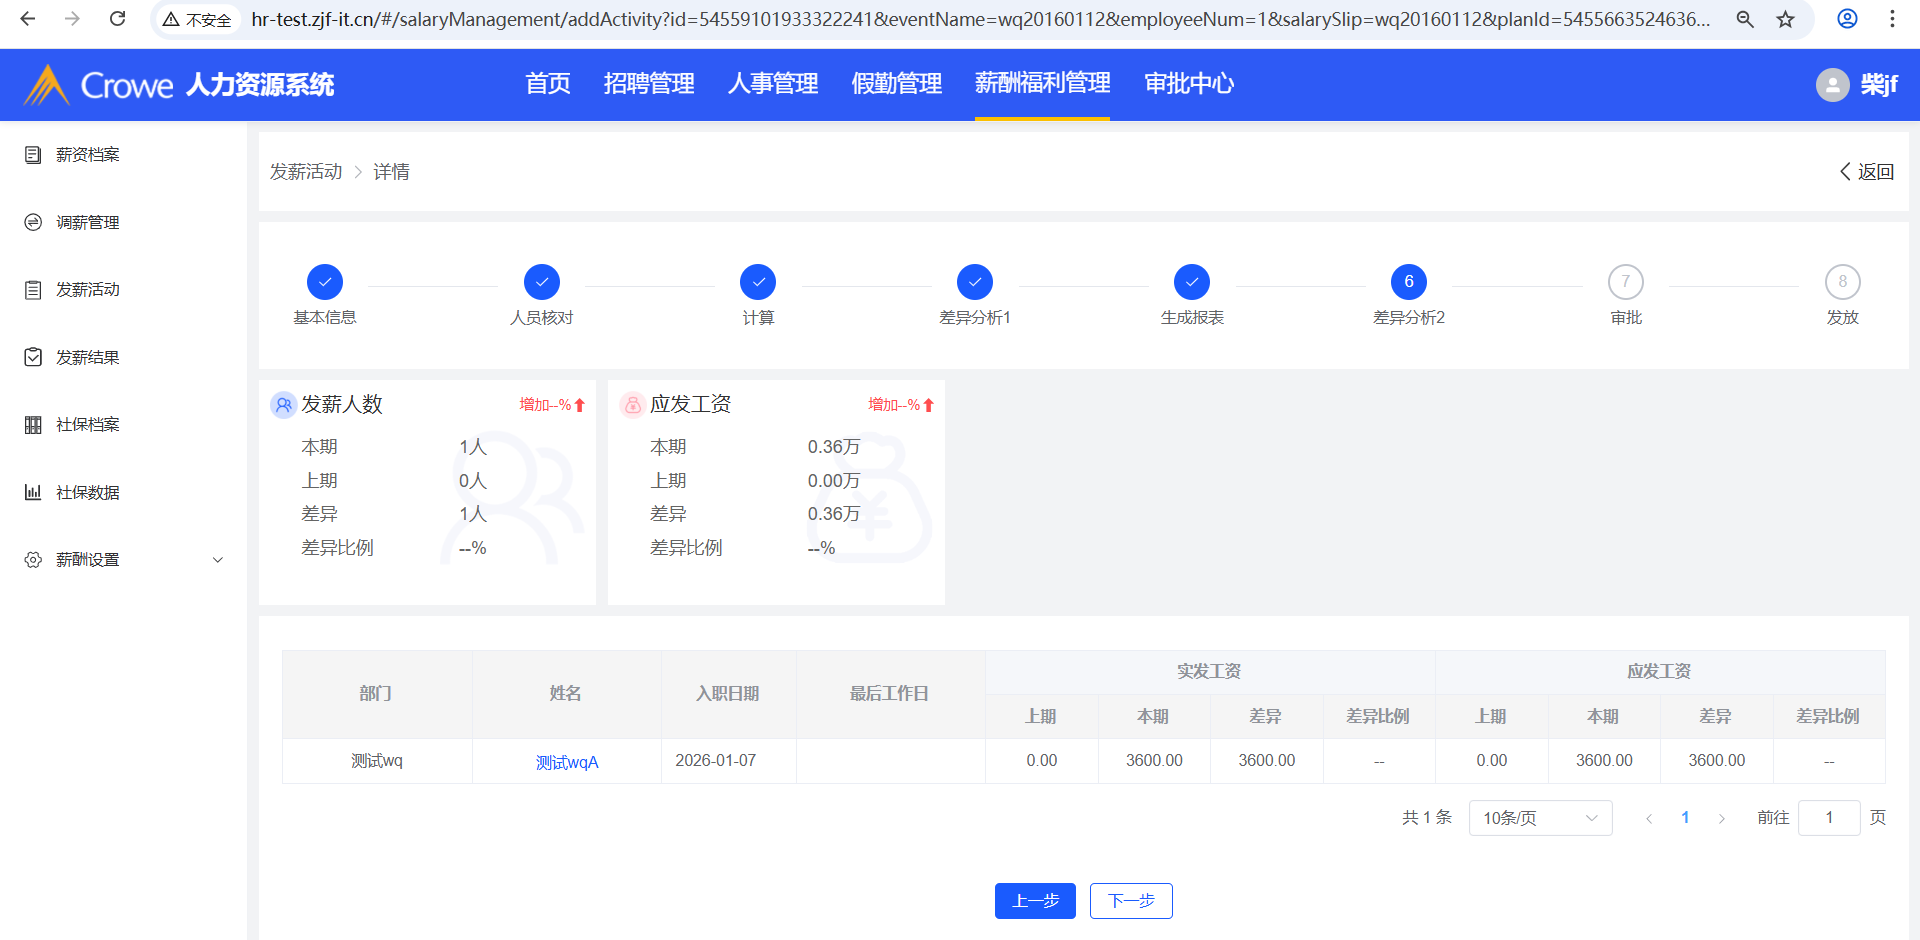Click the 下一步 button
Image resolution: width=1920 pixels, height=940 pixels.
1131,901
